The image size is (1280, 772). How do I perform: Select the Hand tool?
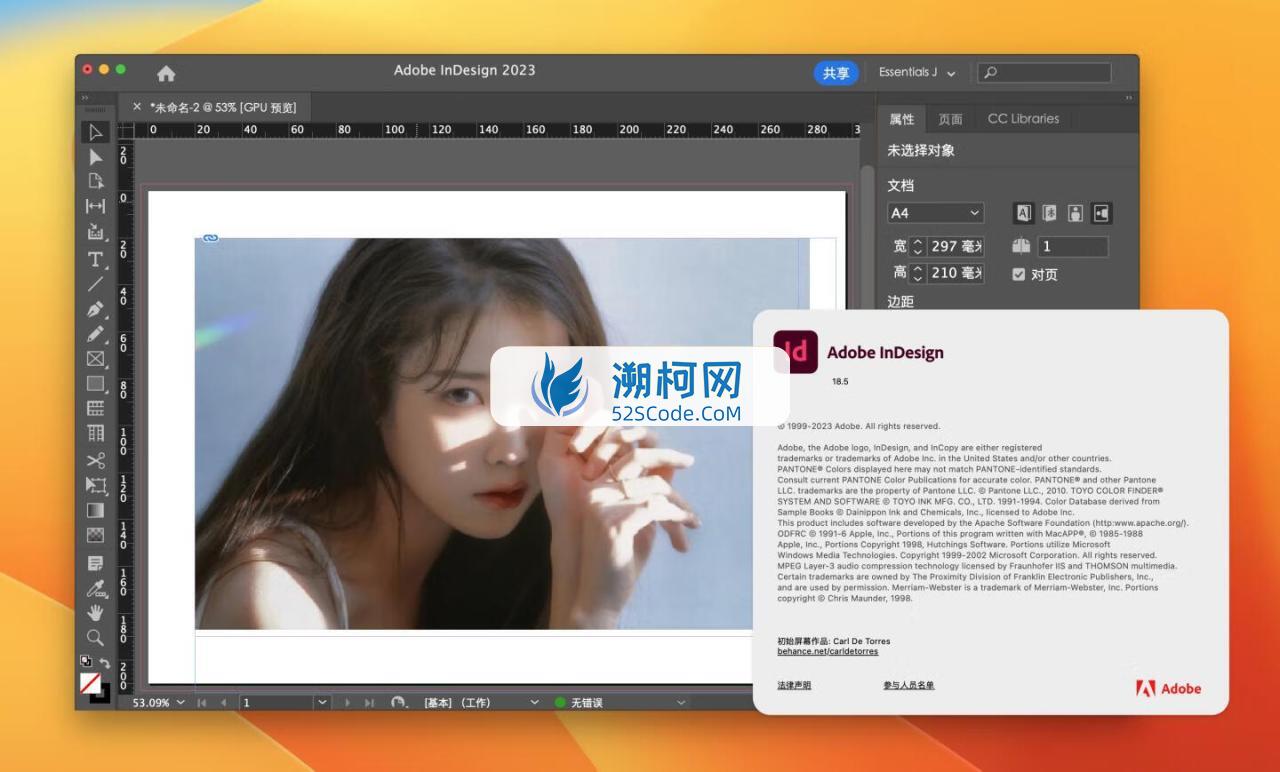point(95,612)
